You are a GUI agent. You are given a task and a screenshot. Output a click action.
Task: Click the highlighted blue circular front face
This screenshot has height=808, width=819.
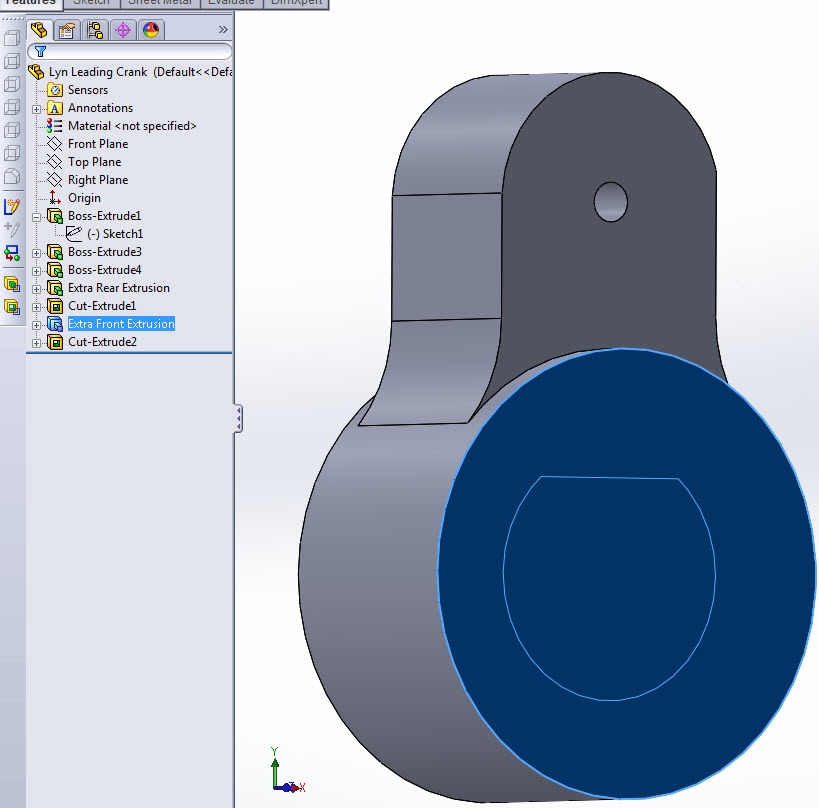click(x=627, y=573)
